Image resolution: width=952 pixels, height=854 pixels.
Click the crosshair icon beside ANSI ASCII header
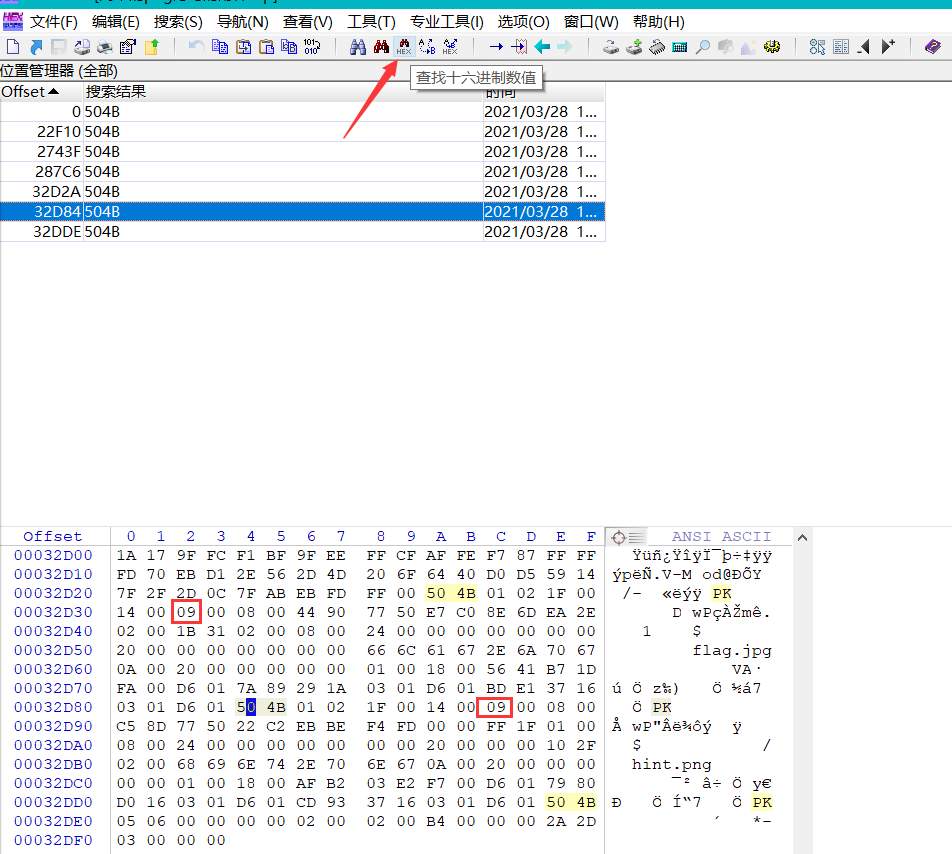point(619,537)
